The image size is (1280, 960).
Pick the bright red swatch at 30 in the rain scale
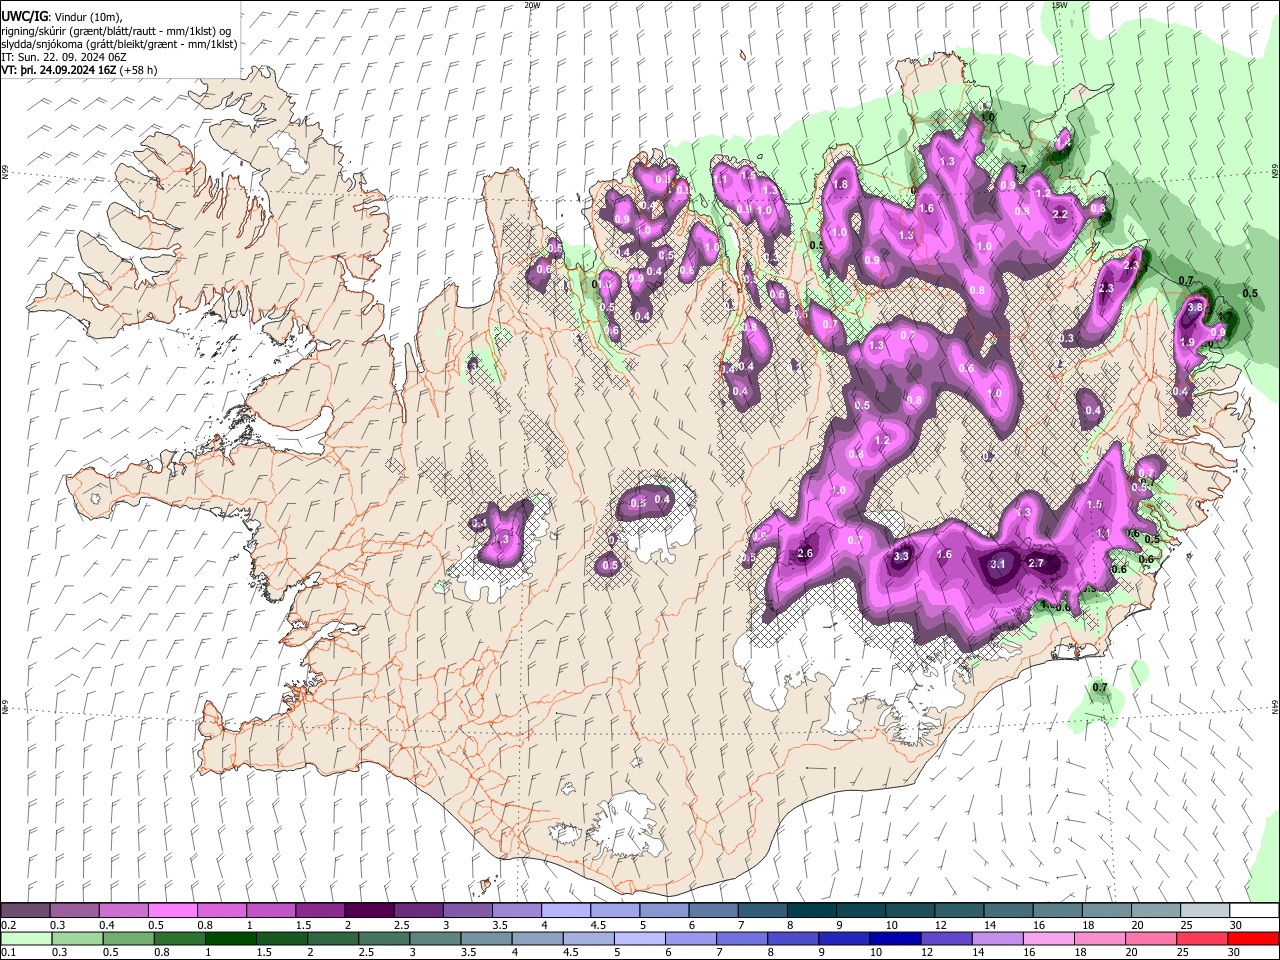coord(1252,939)
